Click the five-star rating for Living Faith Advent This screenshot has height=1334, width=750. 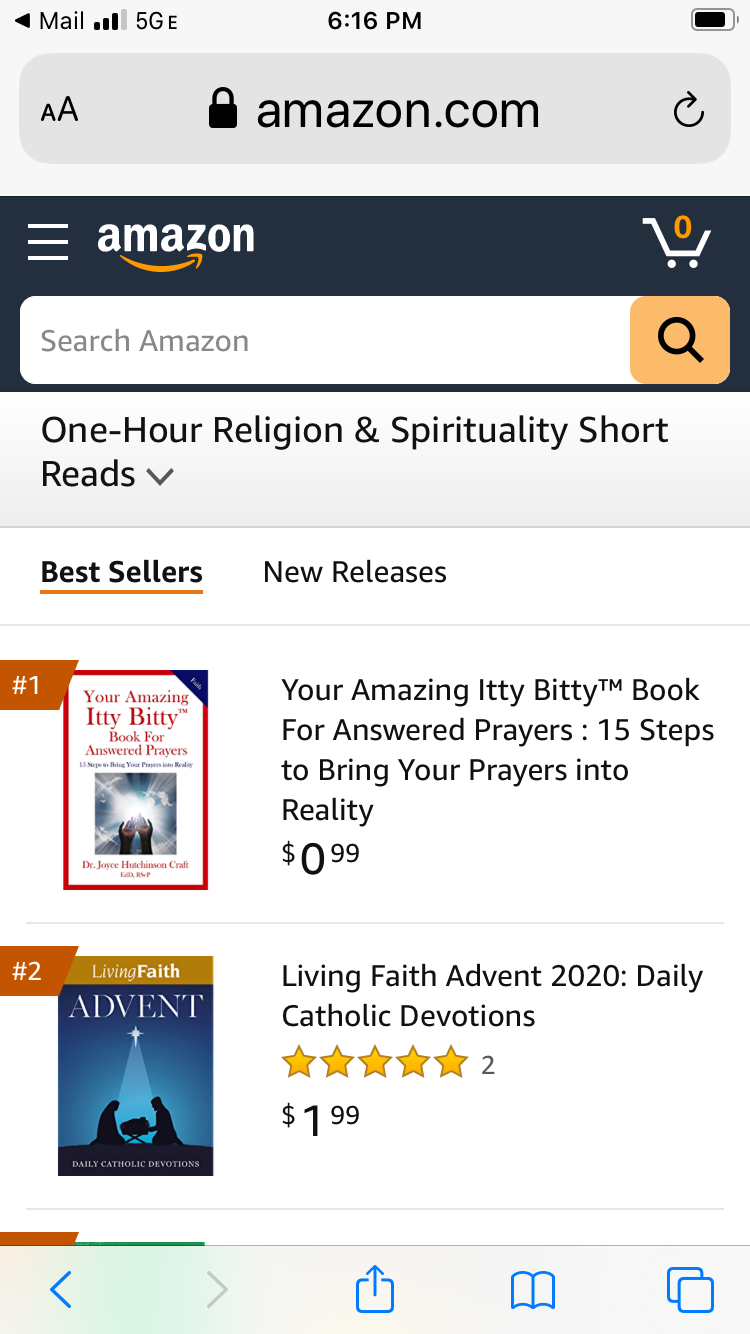[375, 1064]
